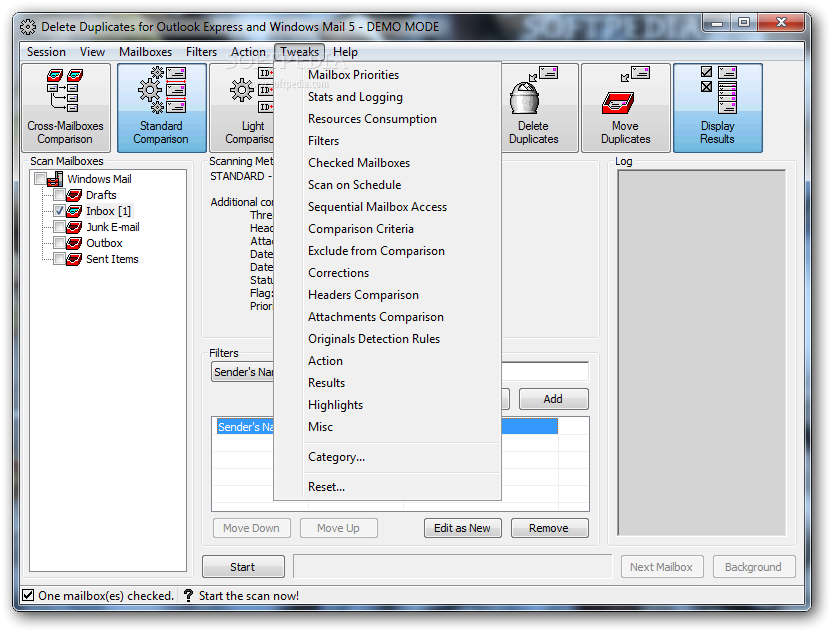
Task: Click the Edit as New button
Action: [463, 528]
